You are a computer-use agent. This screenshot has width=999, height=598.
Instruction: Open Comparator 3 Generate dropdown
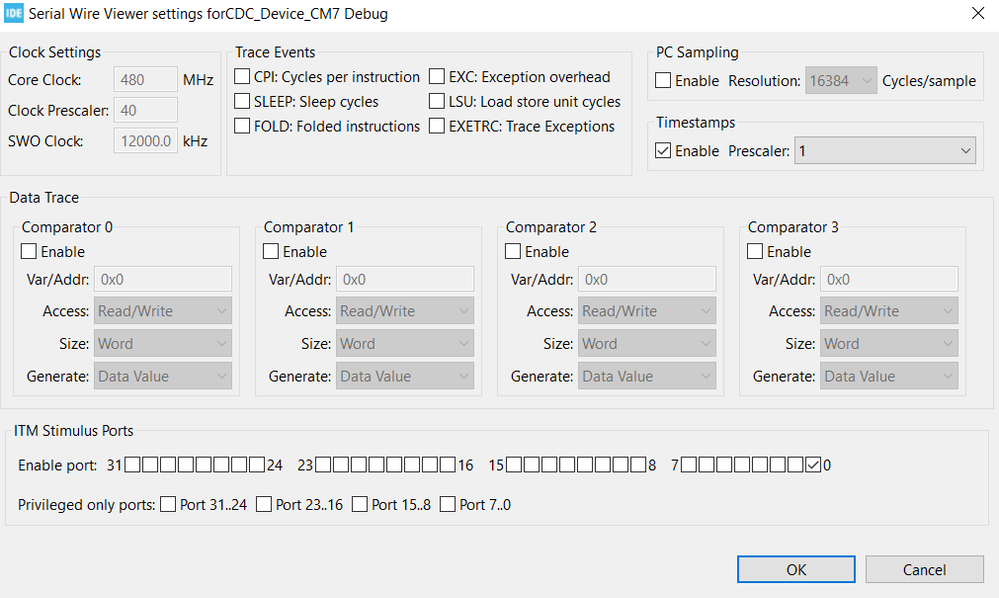tap(889, 376)
